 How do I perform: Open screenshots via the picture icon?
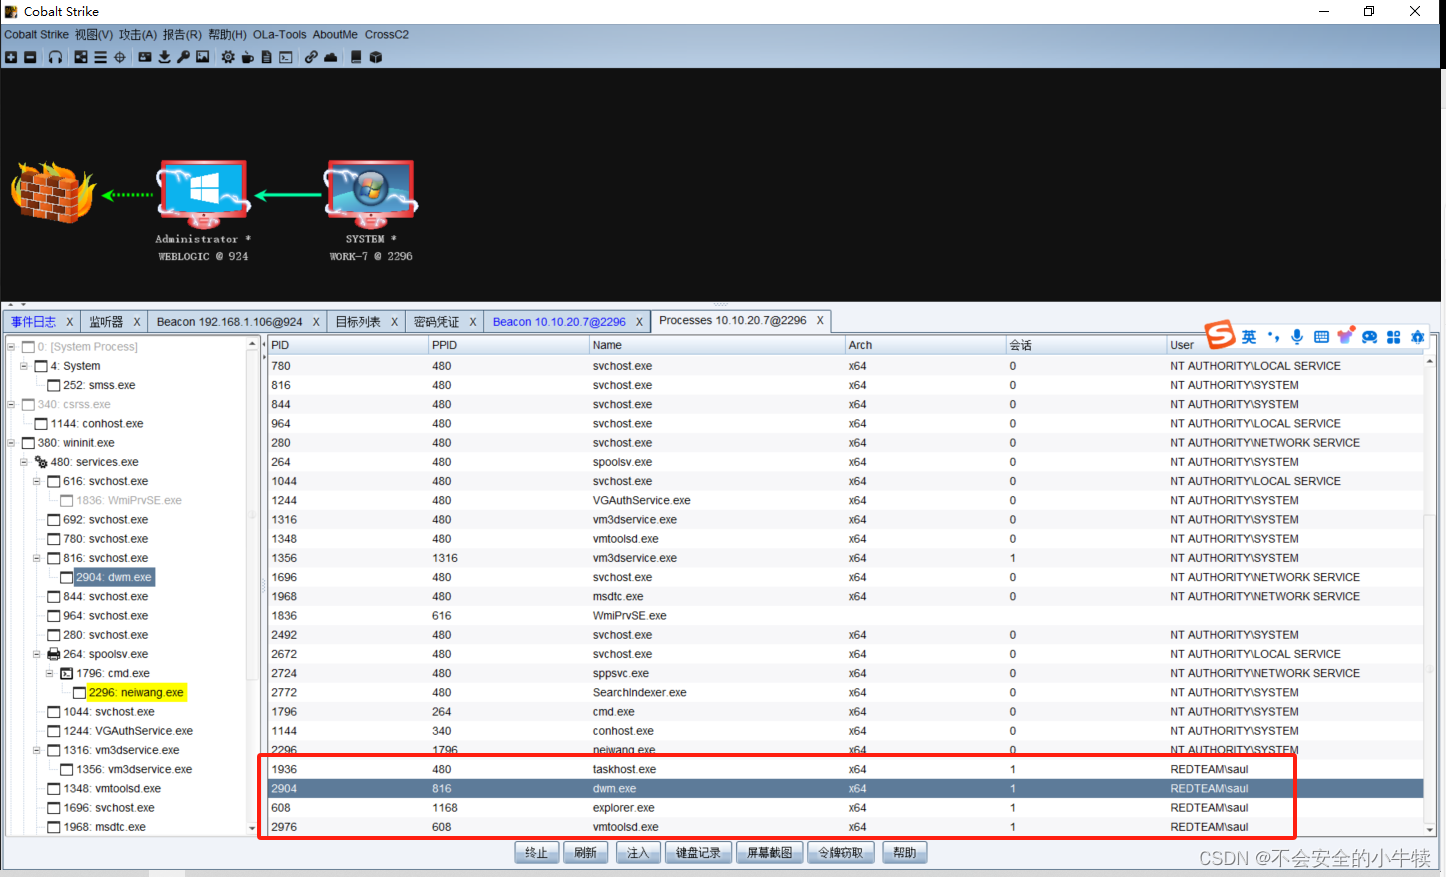(203, 57)
